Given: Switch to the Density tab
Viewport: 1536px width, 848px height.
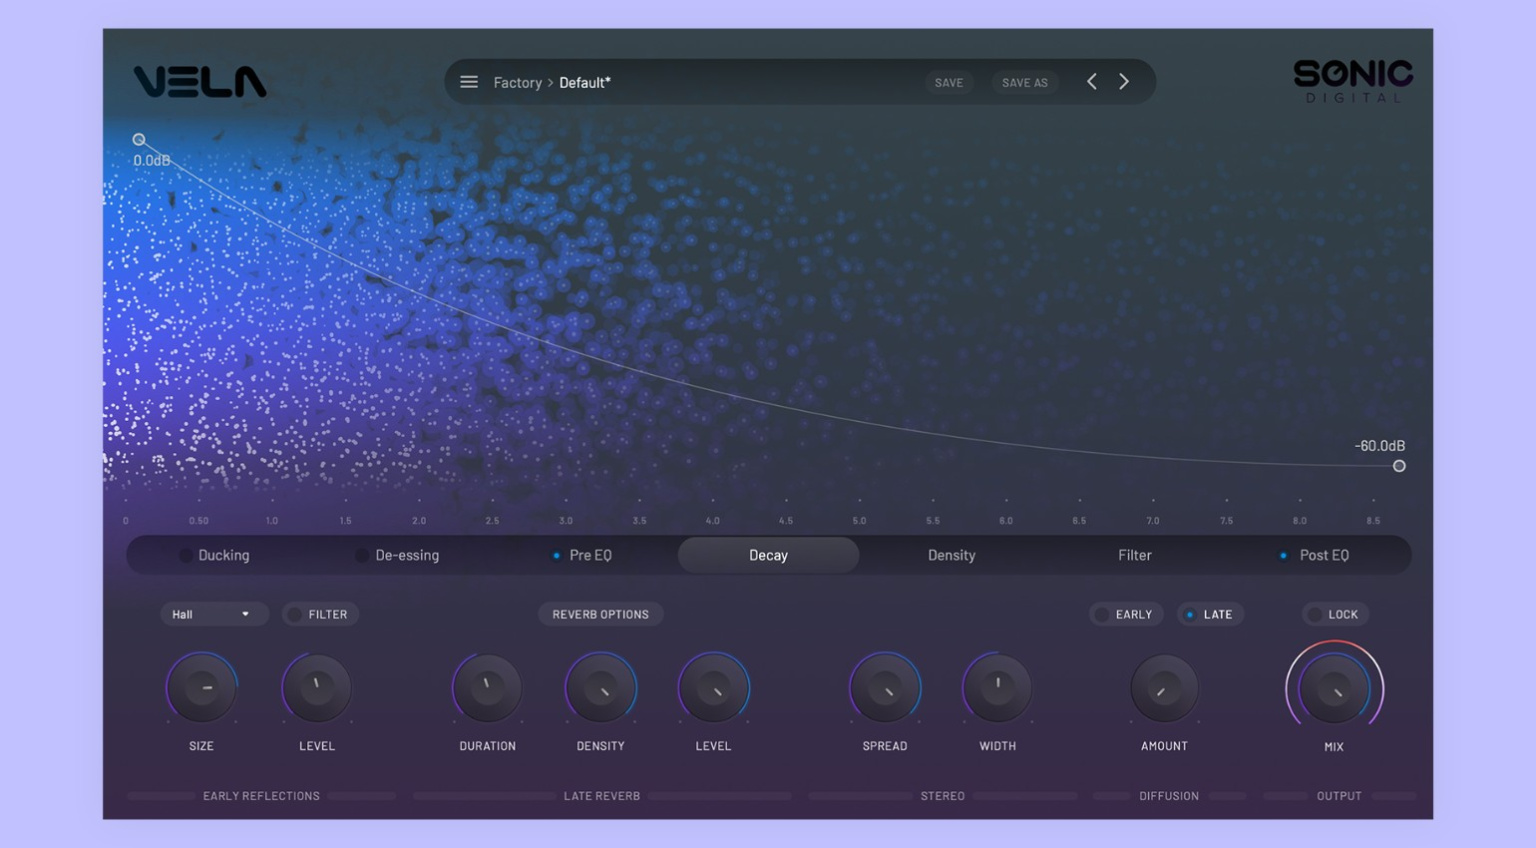Looking at the screenshot, I should click(951, 555).
